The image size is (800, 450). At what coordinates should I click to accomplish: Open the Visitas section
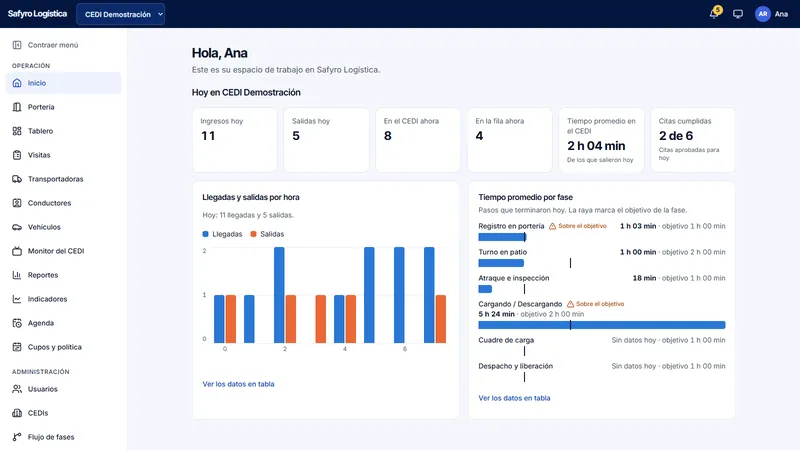point(63,155)
